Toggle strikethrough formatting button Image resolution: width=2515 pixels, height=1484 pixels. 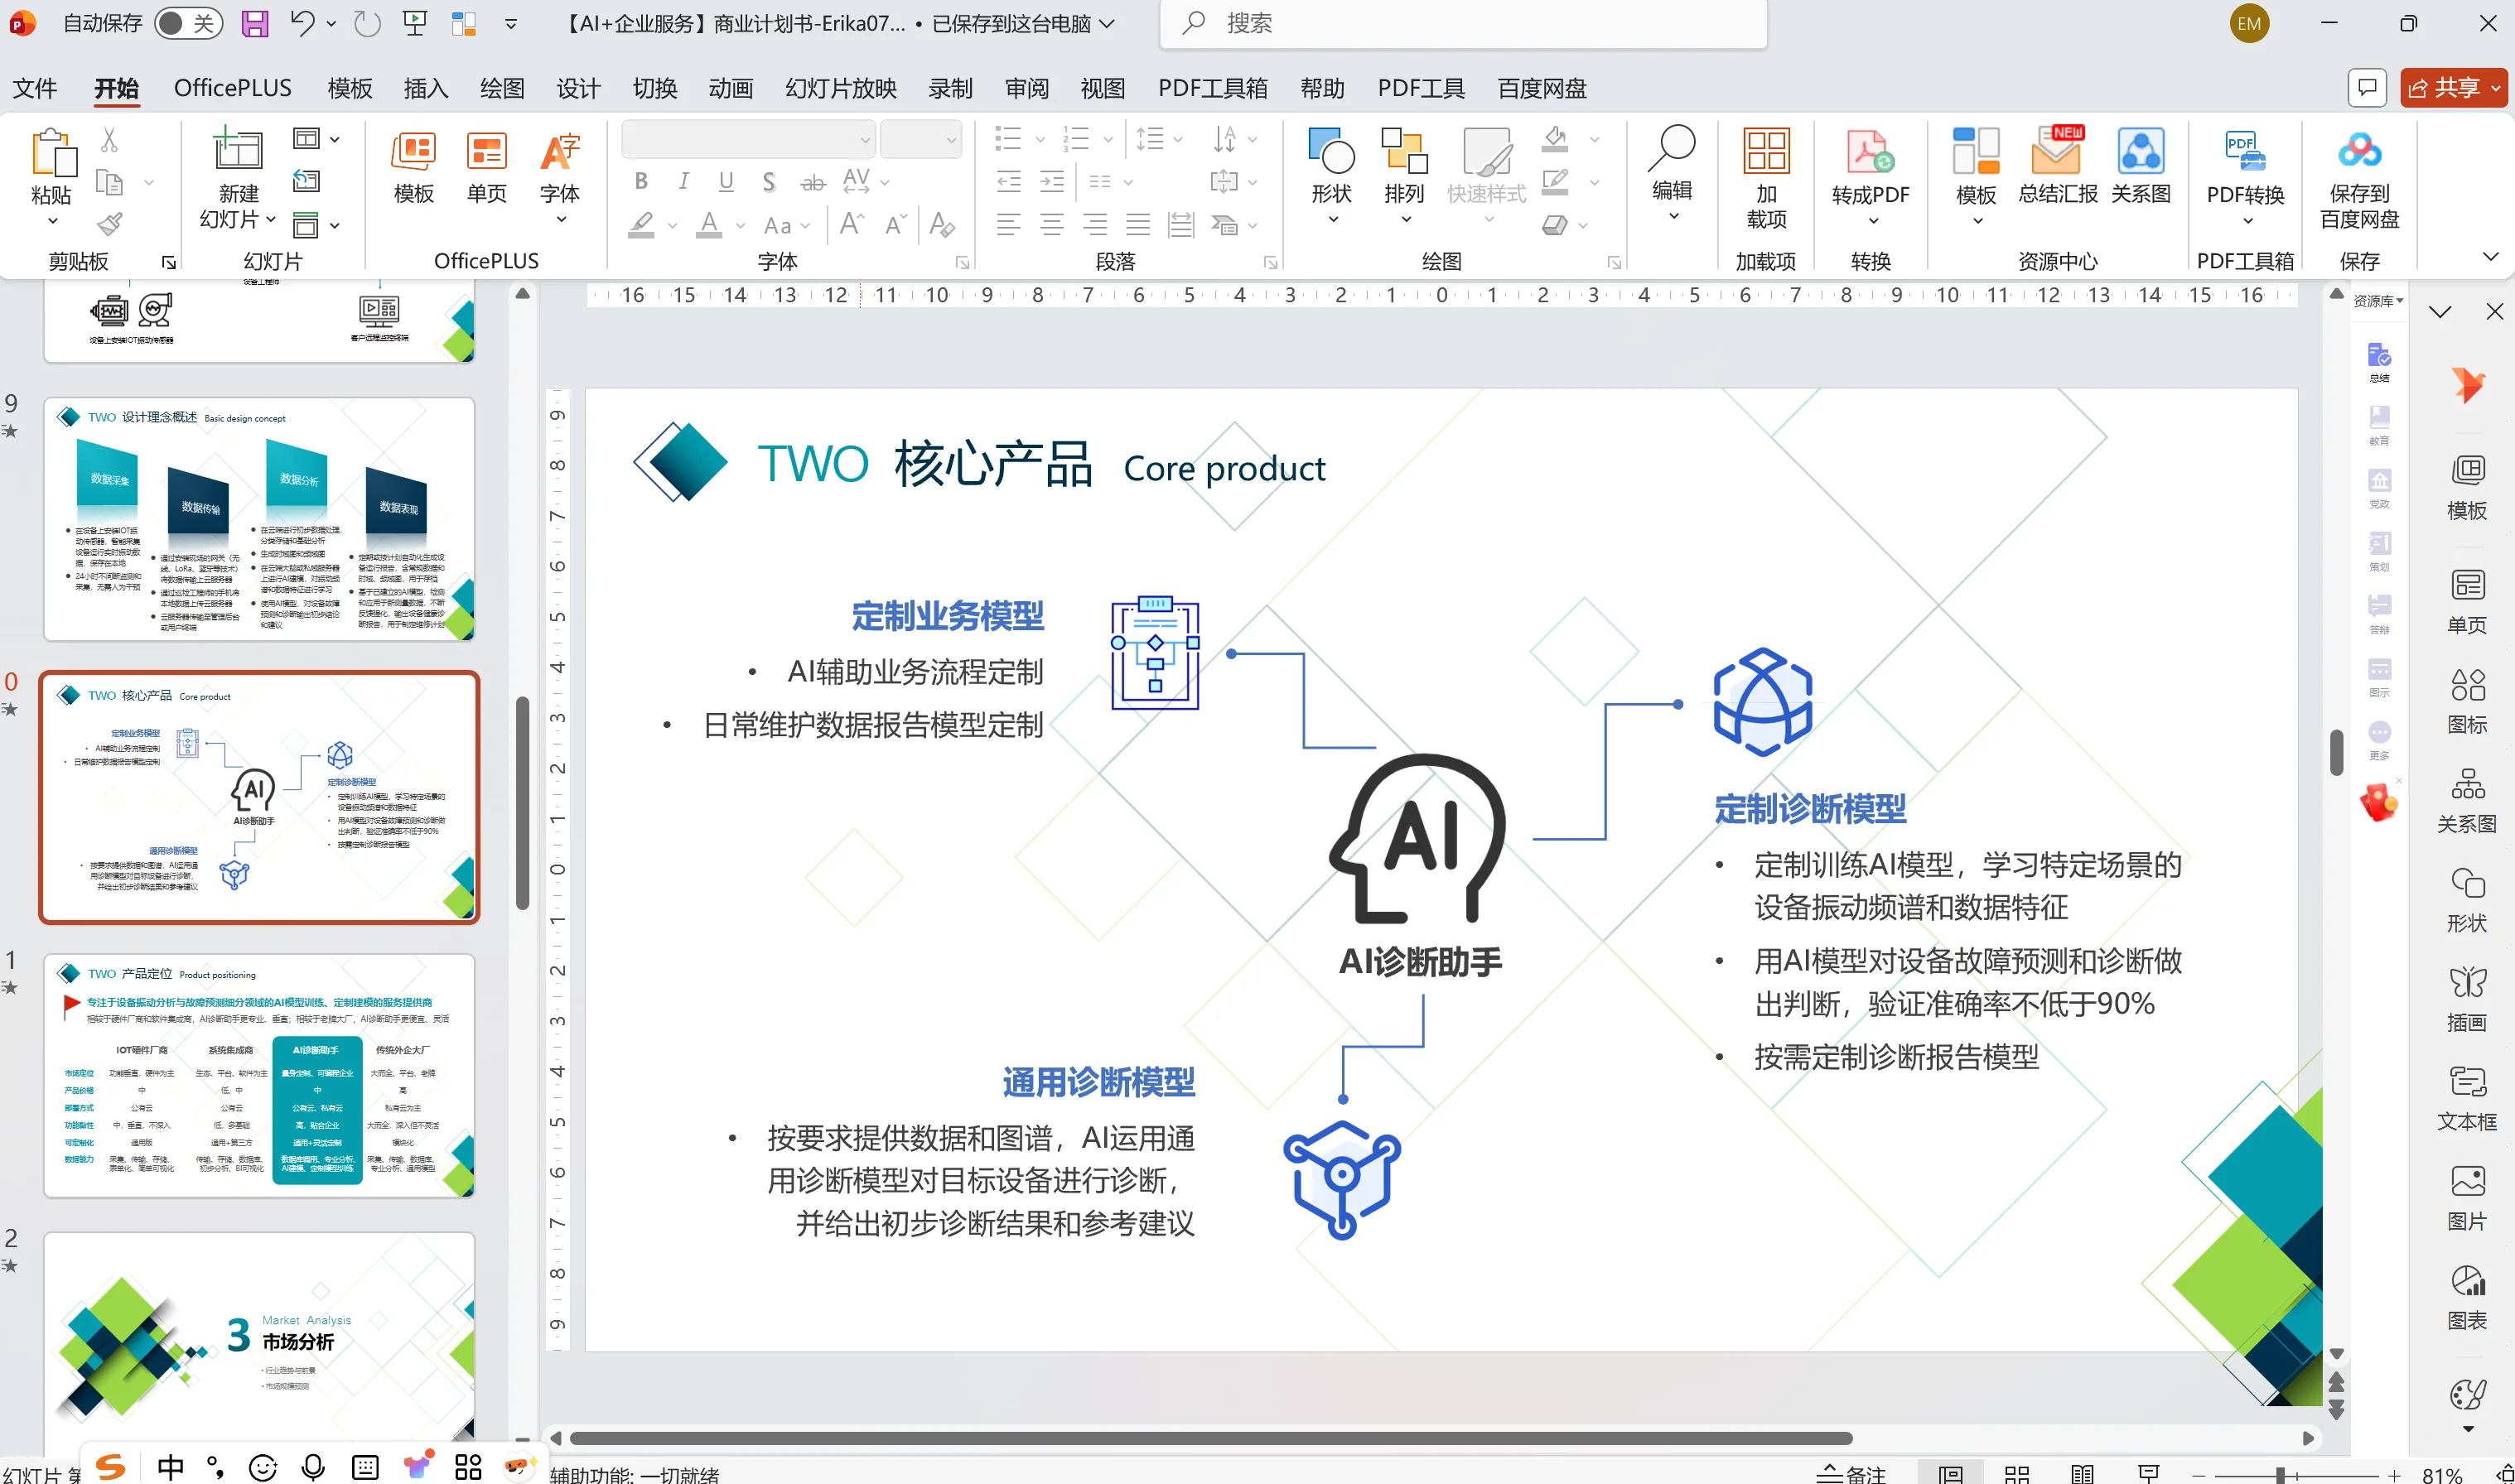[x=812, y=181]
